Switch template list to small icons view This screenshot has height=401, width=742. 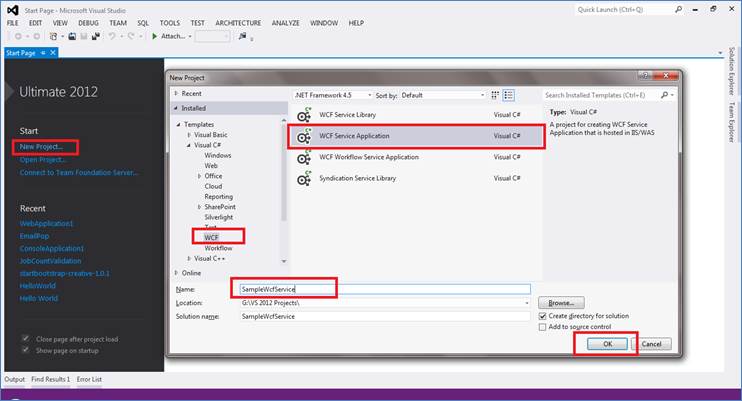495,95
